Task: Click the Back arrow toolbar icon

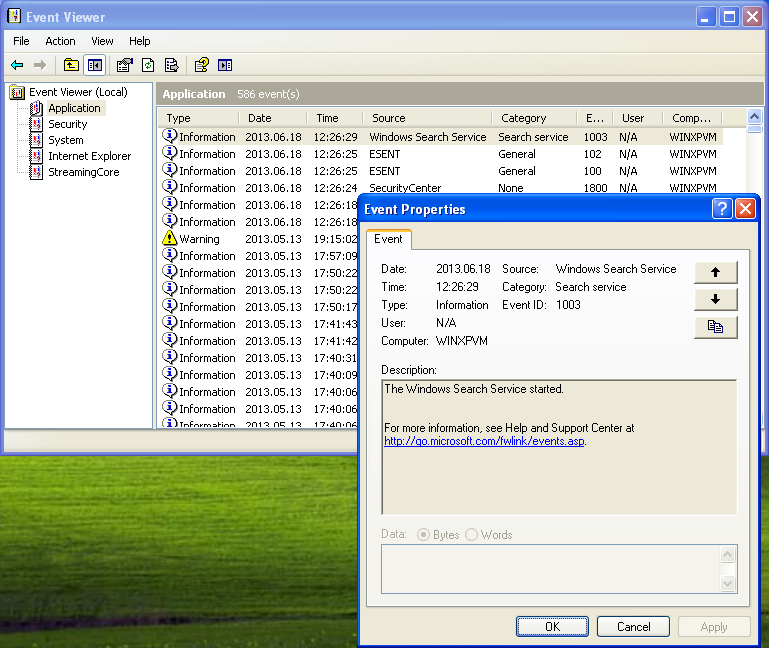Action: [17, 65]
